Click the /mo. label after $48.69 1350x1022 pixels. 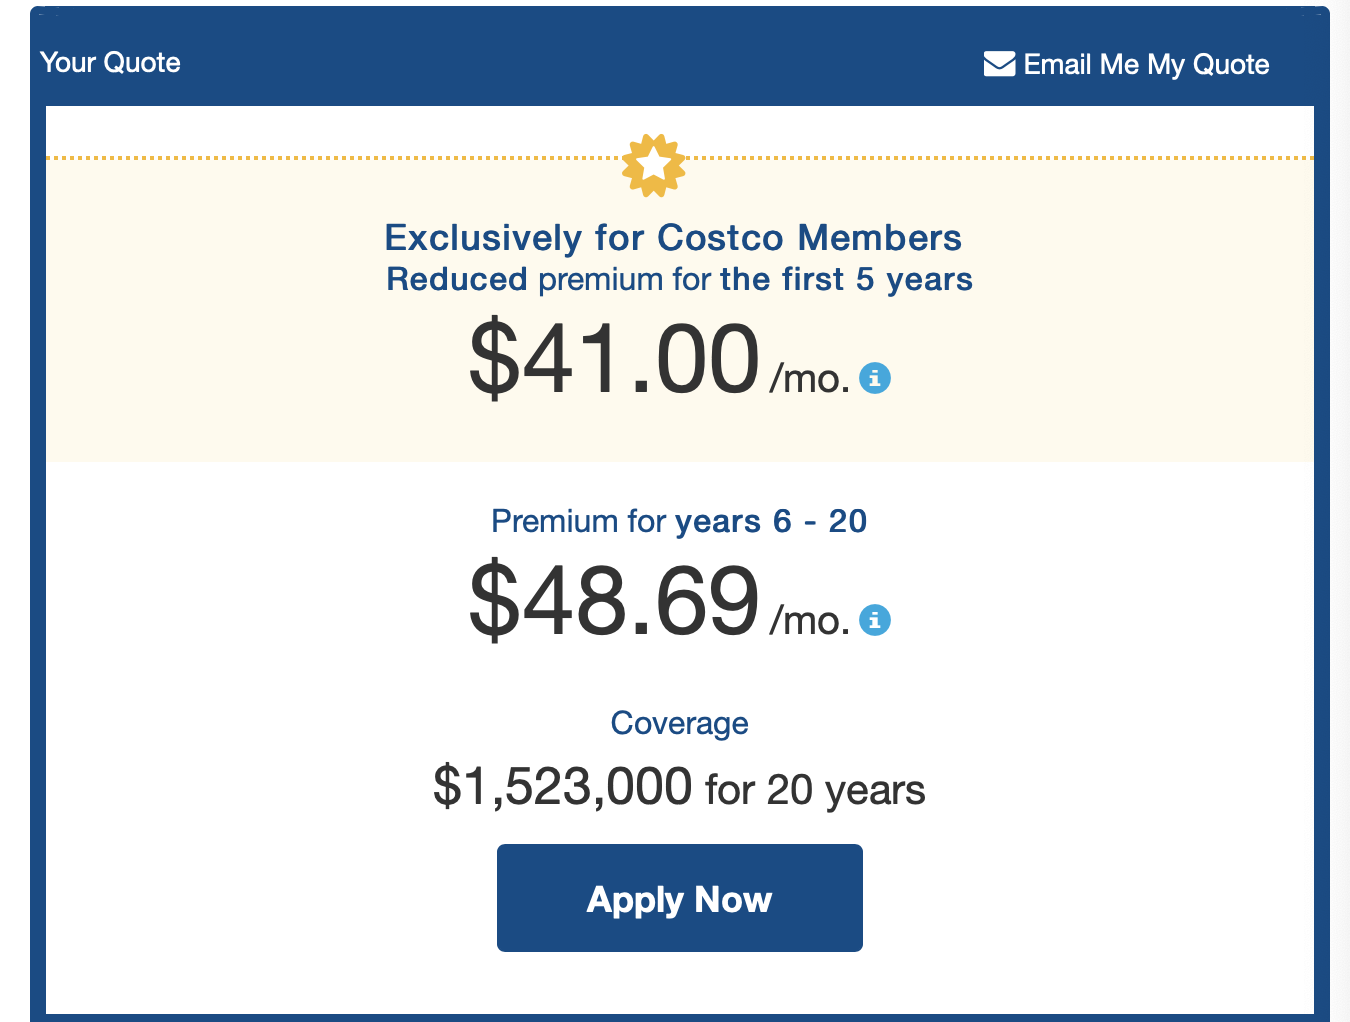[x=809, y=621]
